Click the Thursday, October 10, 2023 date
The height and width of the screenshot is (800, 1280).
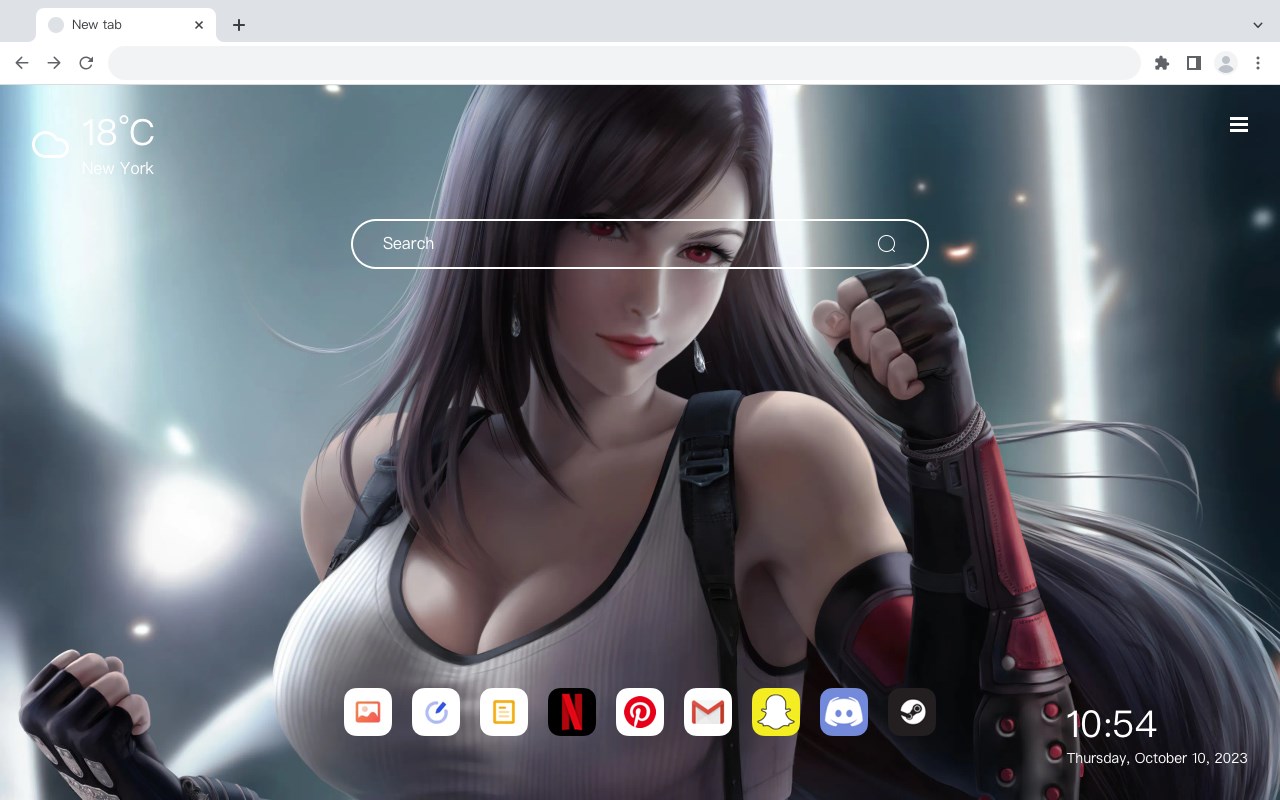click(1157, 758)
